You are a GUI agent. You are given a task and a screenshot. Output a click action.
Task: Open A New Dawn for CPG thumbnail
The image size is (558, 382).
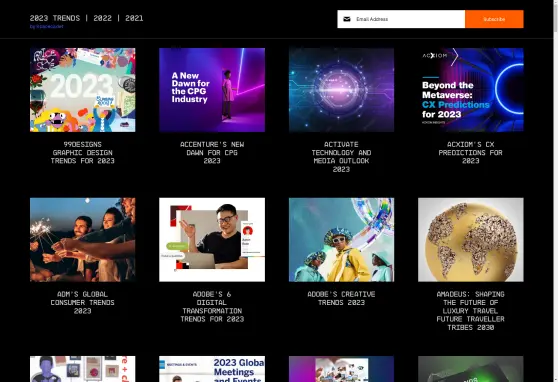(x=212, y=90)
